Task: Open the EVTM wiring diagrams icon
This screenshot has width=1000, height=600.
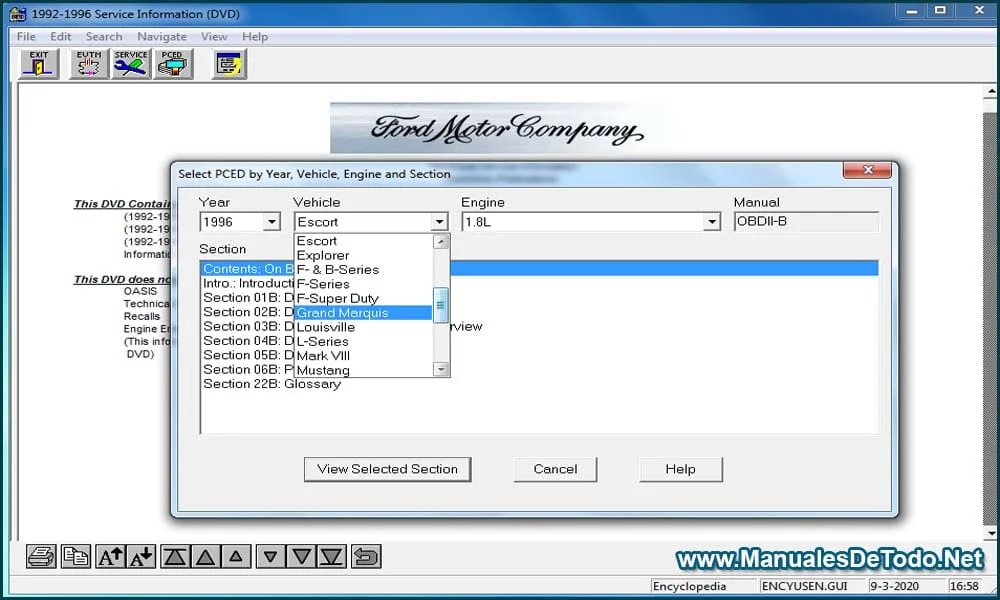Action: (x=89, y=64)
